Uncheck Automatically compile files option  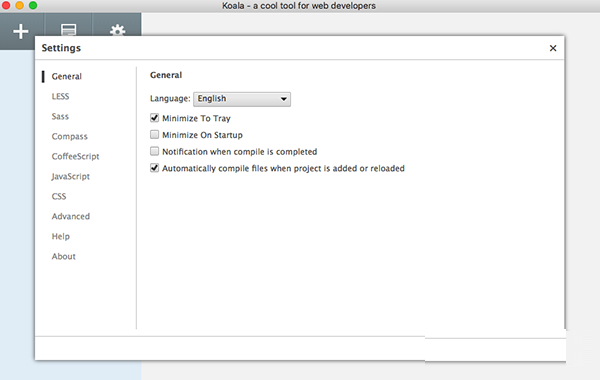pyautogui.click(x=155, y=168)
